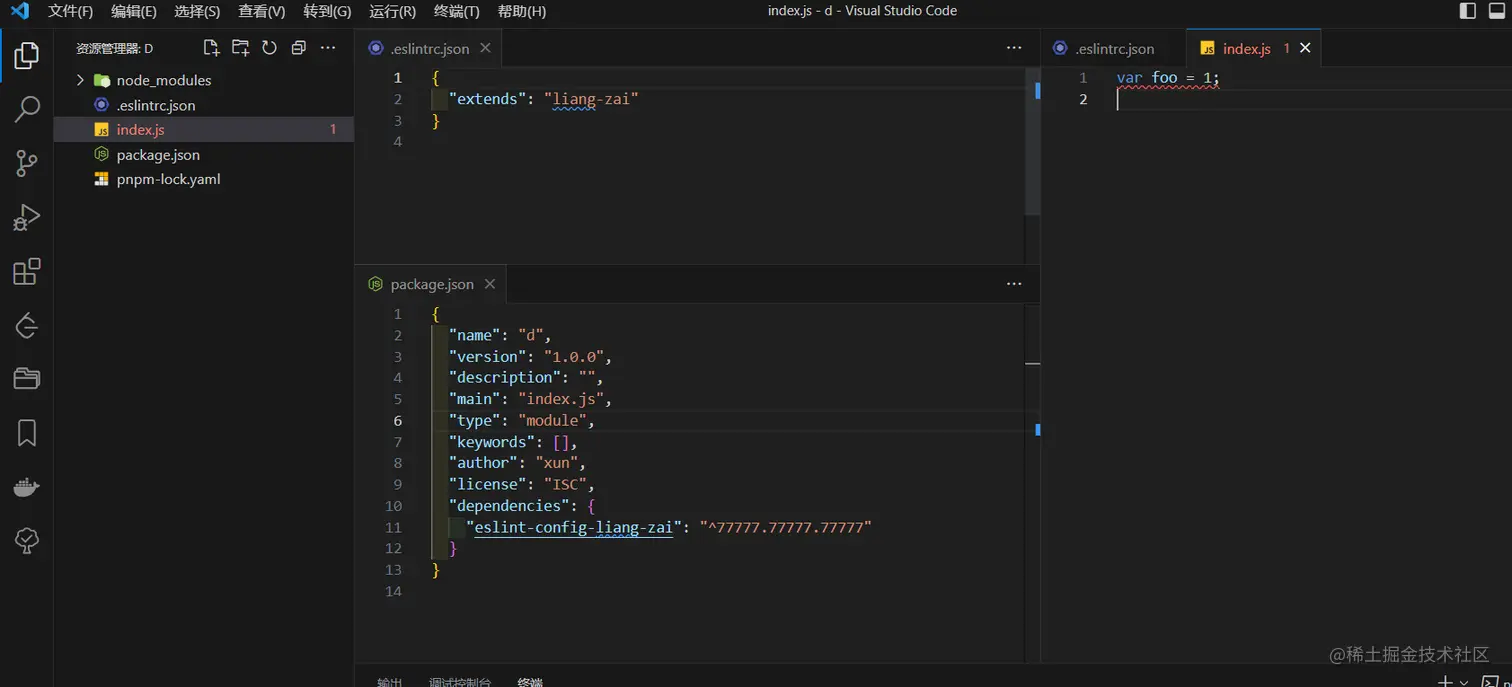This screenshot has height=687, width=1512.
Task: Click the "^77777.77777.77777" version string
Action: (786, 527)
